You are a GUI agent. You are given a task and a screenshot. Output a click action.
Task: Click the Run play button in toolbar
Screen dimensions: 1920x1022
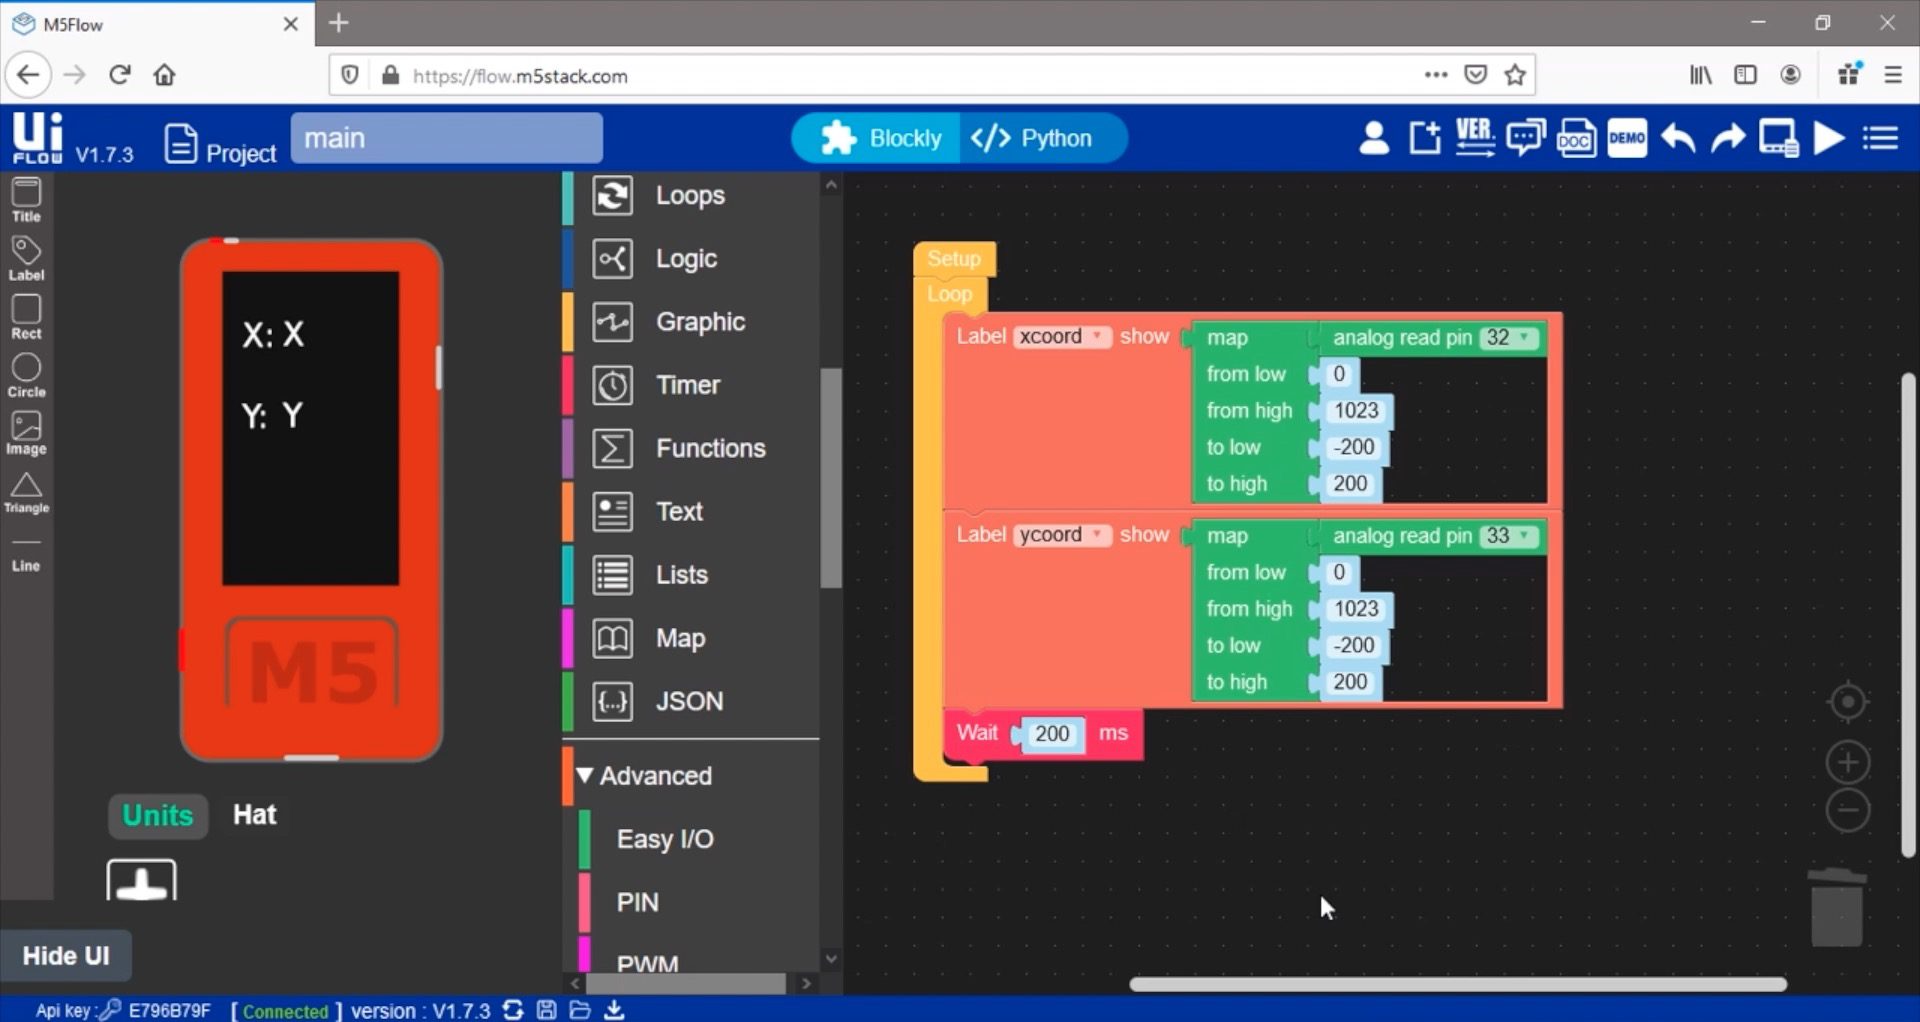(1828, 138)
